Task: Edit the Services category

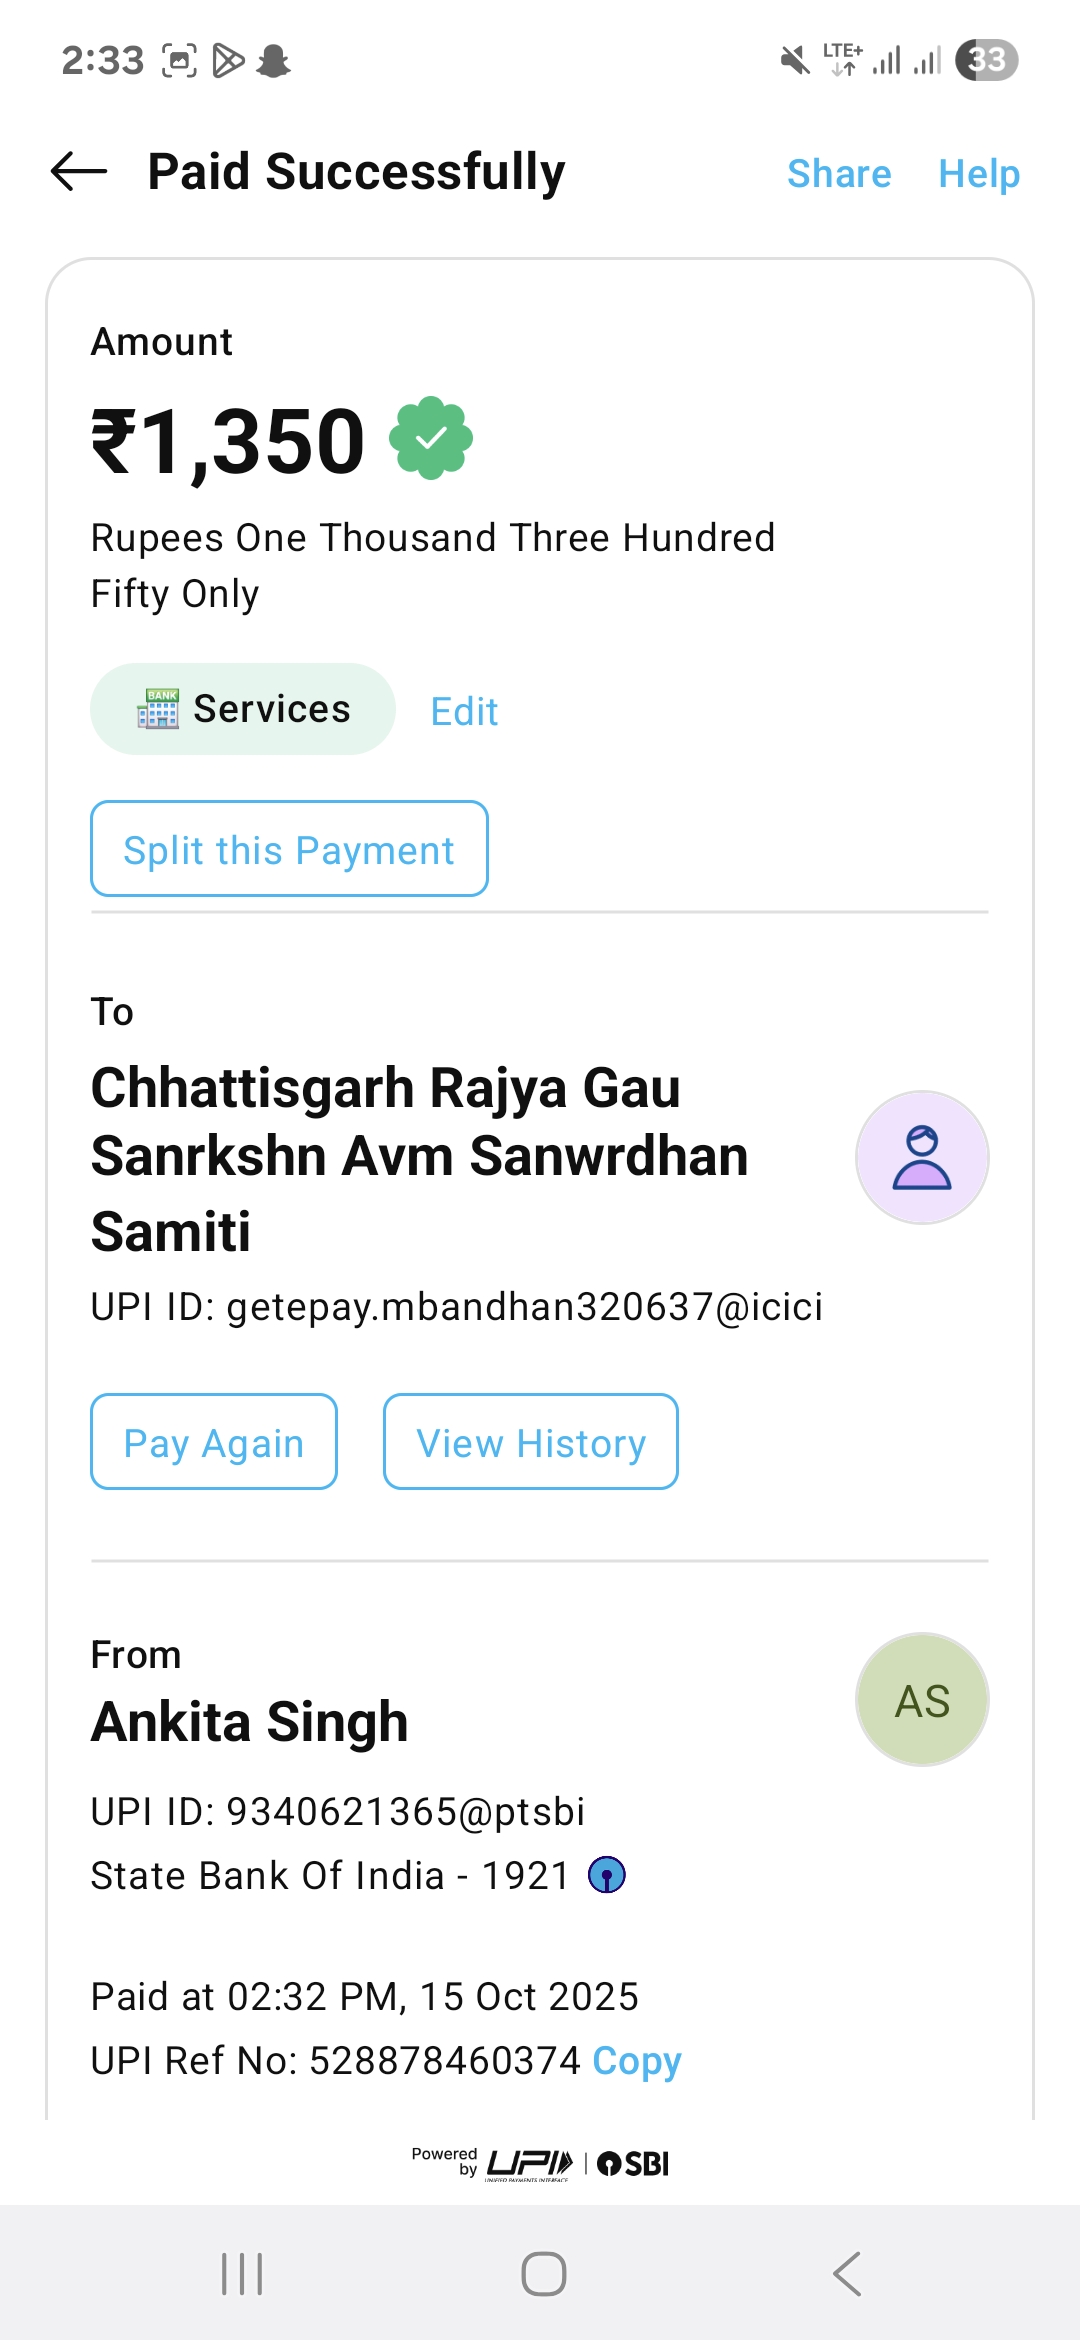Action: (x=464, y=712)
